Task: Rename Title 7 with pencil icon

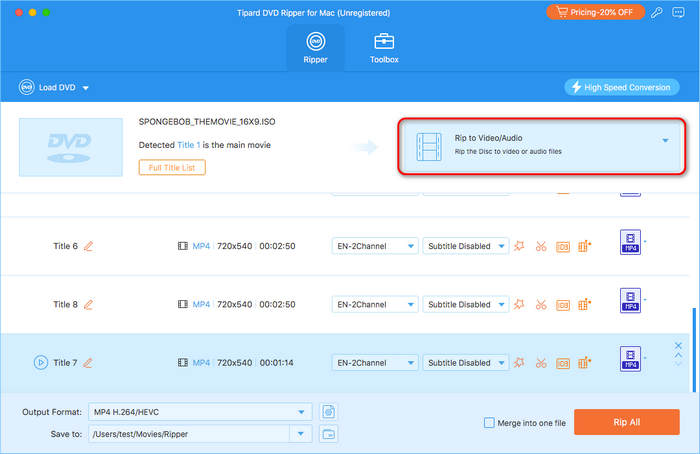Action: click(x=88, y=363)
